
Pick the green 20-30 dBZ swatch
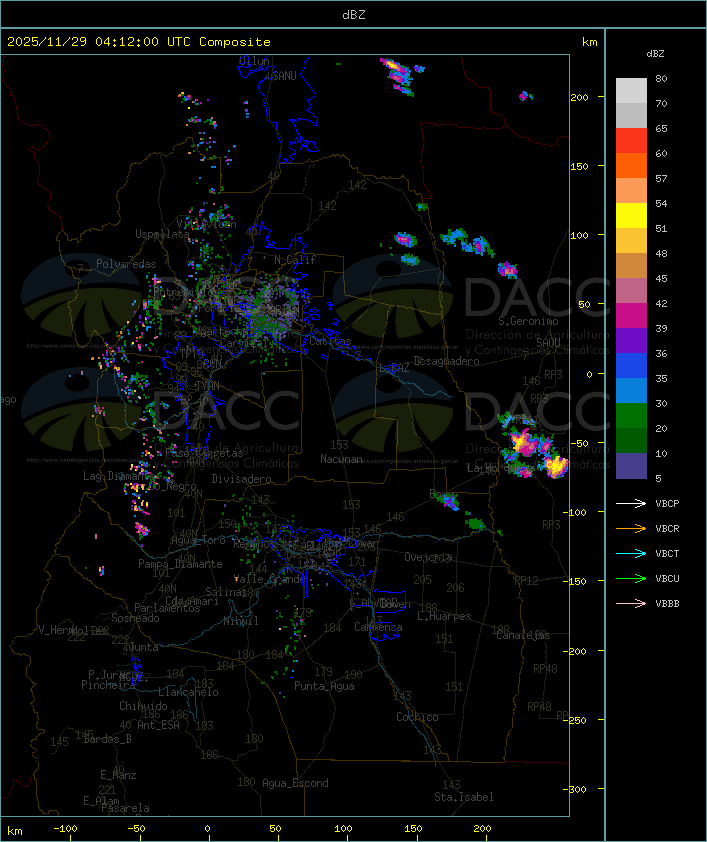coord(631,415)
